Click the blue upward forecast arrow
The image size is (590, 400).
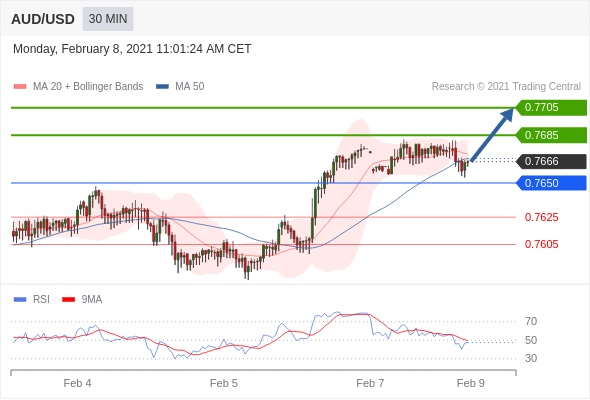492,135
